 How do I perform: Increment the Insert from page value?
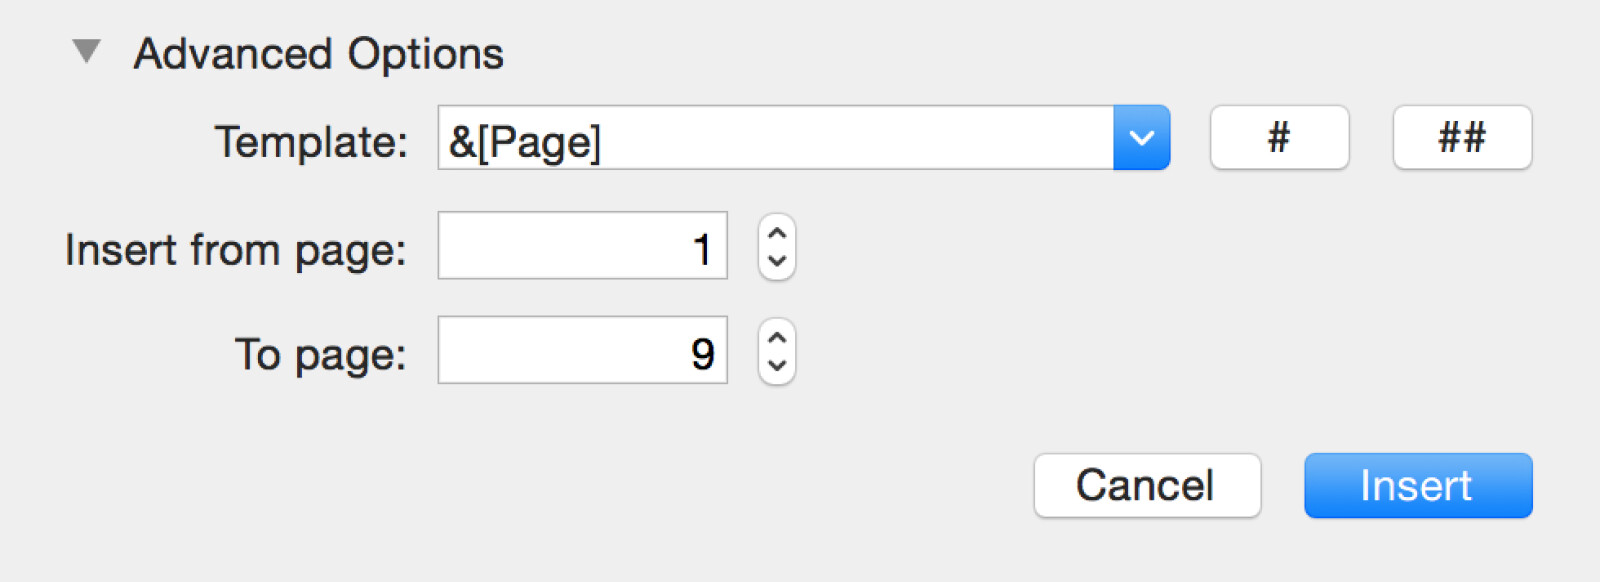[776, 232]
